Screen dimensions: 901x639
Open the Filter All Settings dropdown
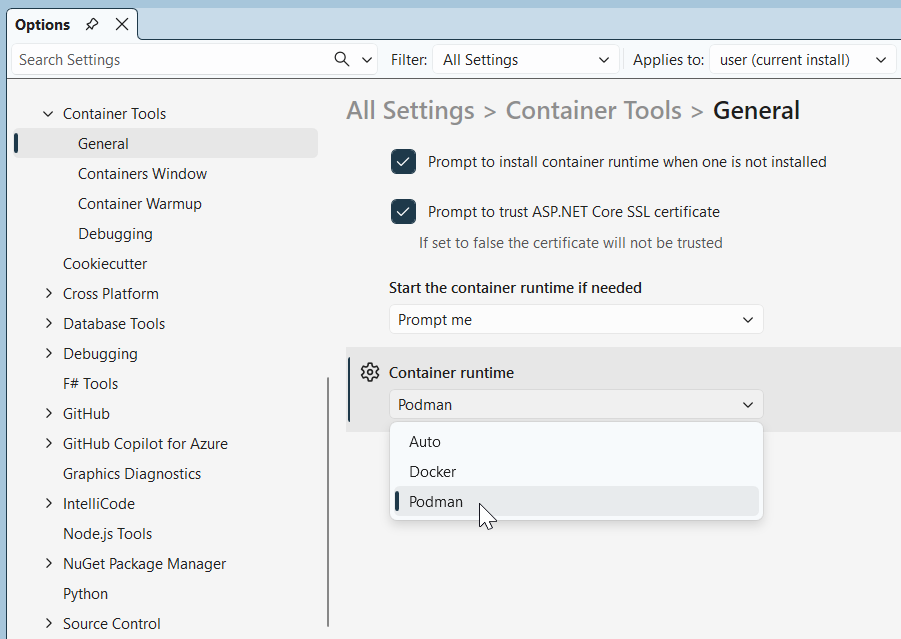click(x=525, y=59)
